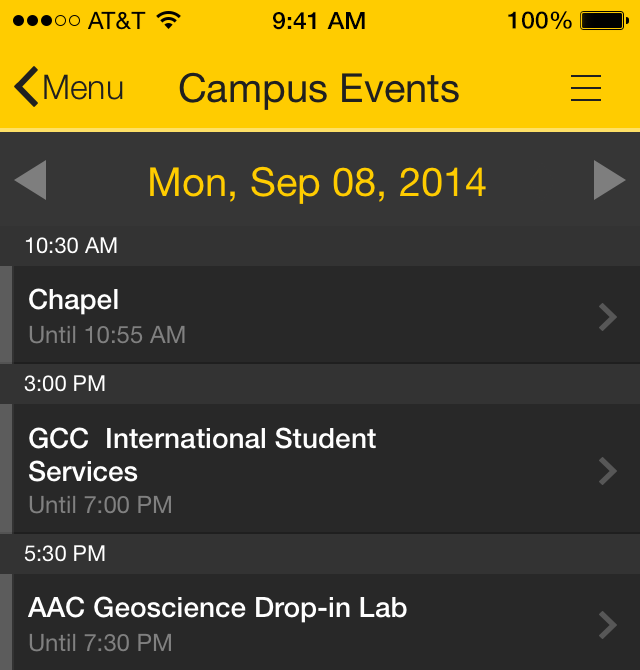Tap the Wi-Fi status icon
Viewport: 640px width, 670px height.
(169, 20)
